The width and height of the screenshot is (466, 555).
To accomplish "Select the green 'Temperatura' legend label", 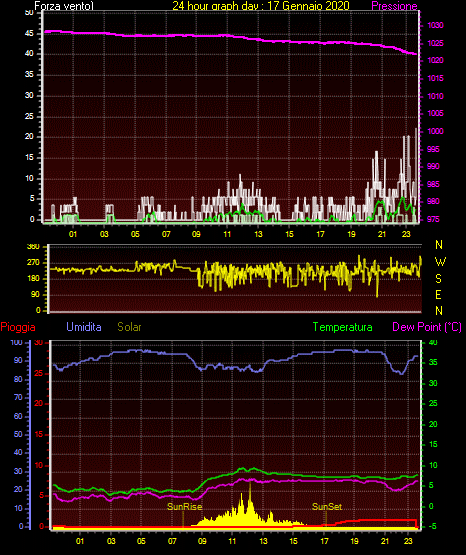I will click(x=343, y=327).
